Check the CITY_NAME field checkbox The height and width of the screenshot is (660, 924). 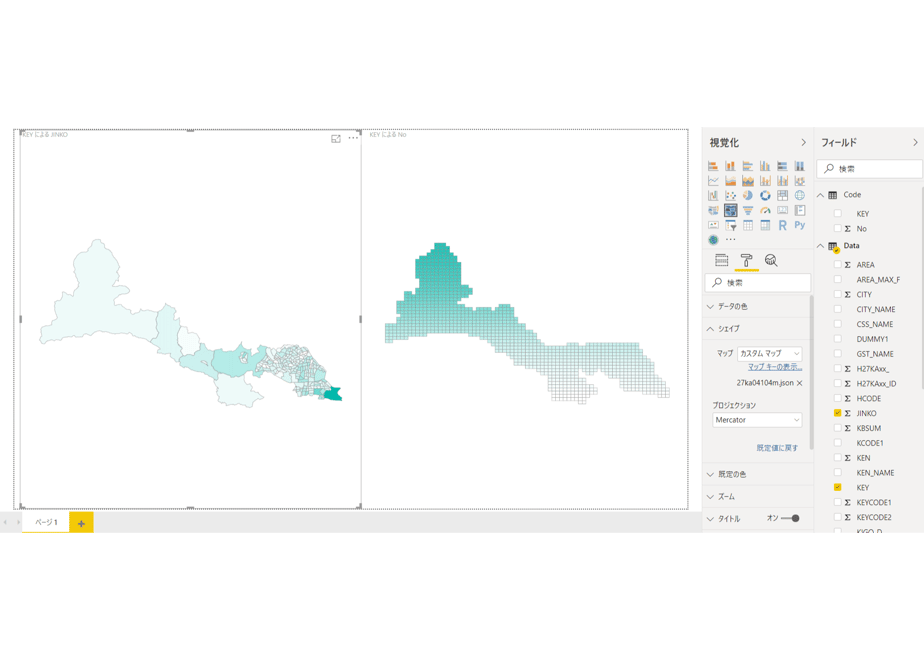[x=837, y=309]
